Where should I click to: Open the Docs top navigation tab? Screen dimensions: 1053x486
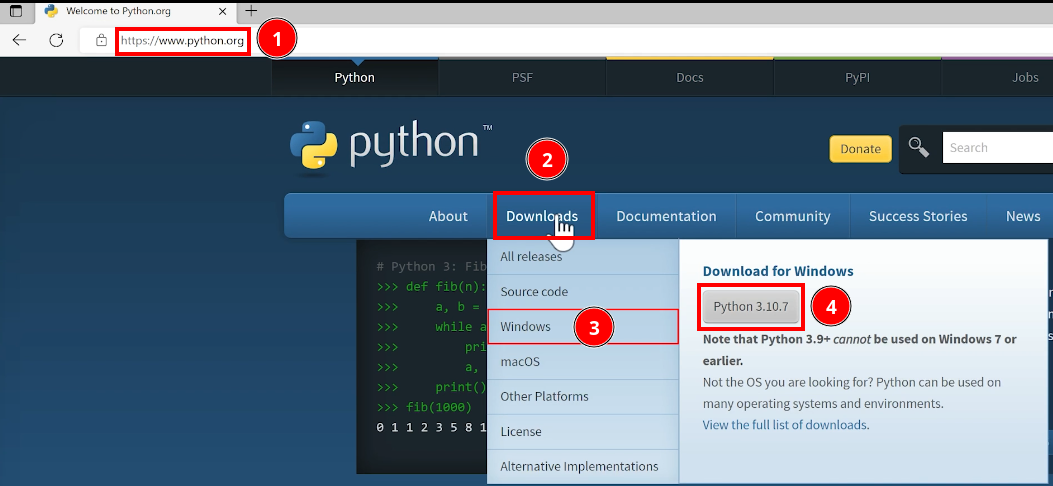tap(690, 77)
